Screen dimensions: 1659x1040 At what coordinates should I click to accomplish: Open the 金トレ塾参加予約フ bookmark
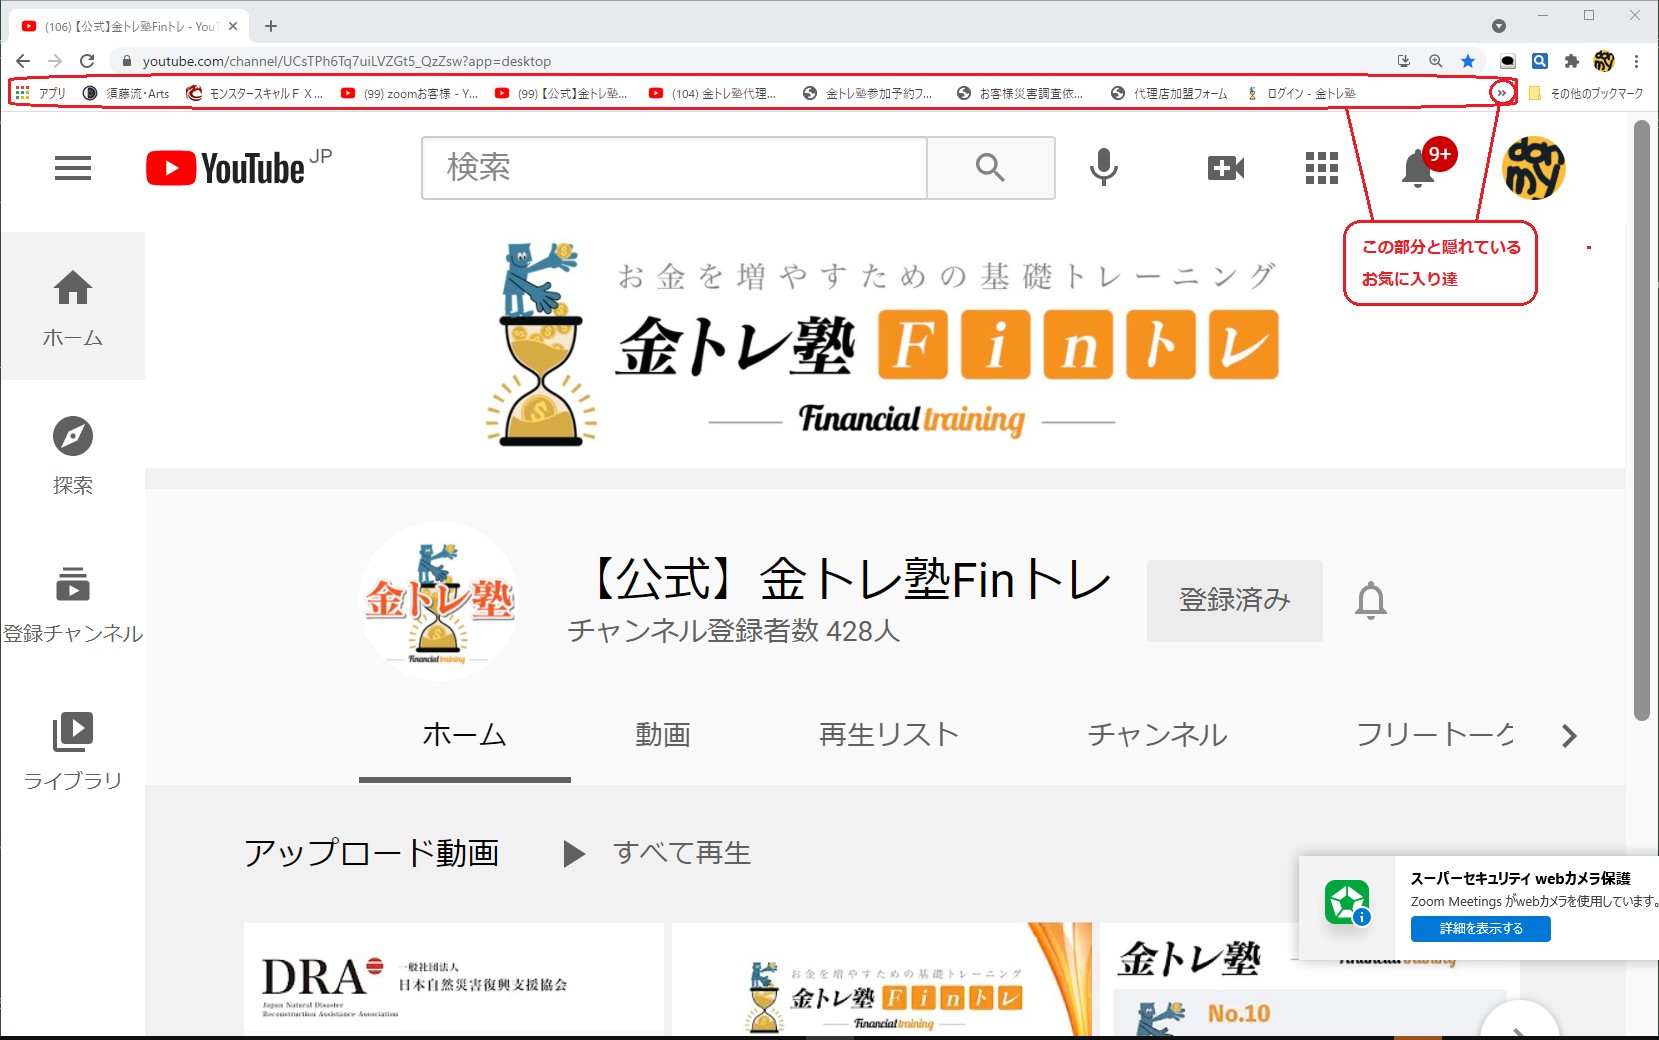tap(868, 93)
